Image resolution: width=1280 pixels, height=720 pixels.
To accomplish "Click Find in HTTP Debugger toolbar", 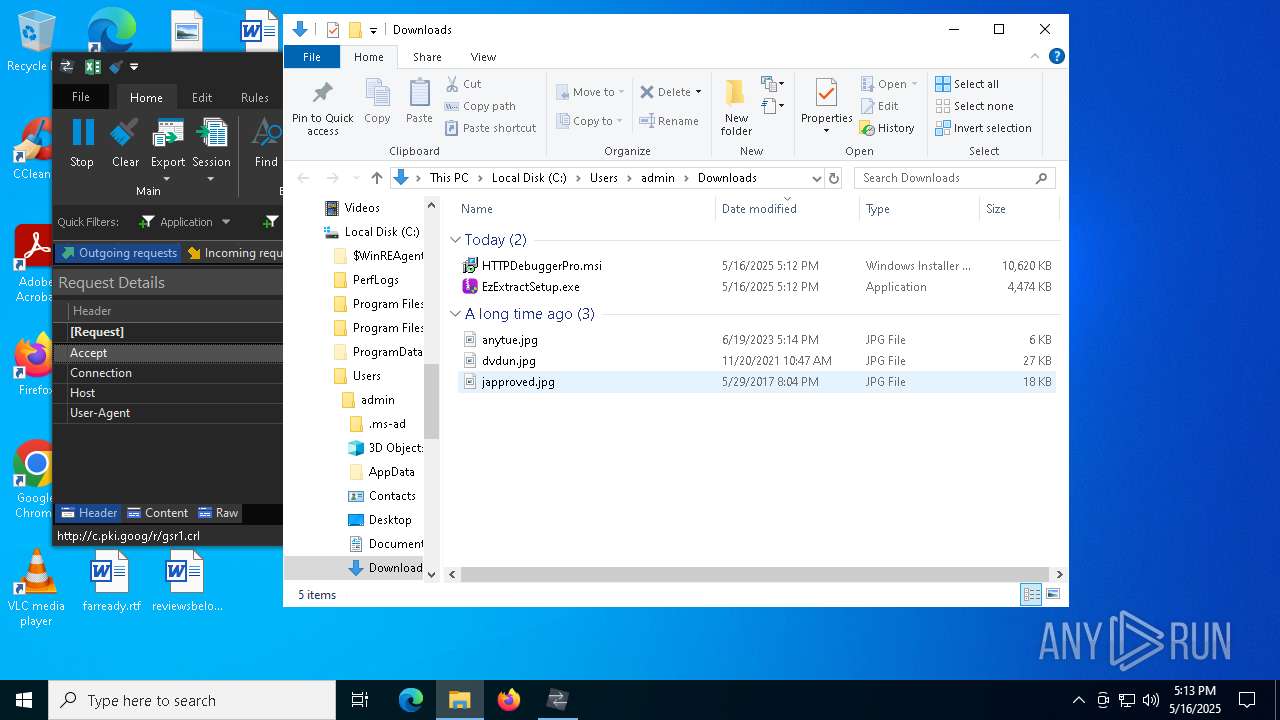I will click(266, 143).
